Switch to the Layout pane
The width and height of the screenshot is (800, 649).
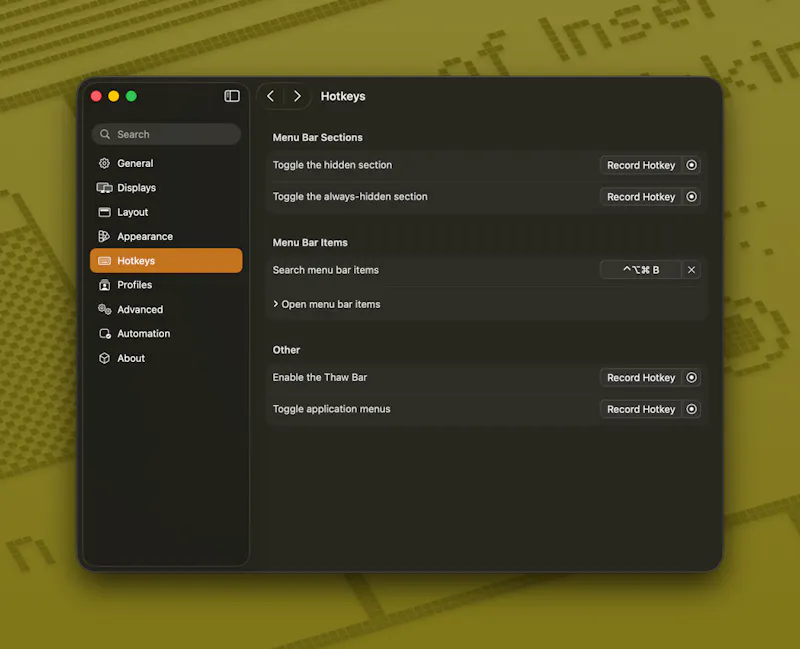pos(166,212)
